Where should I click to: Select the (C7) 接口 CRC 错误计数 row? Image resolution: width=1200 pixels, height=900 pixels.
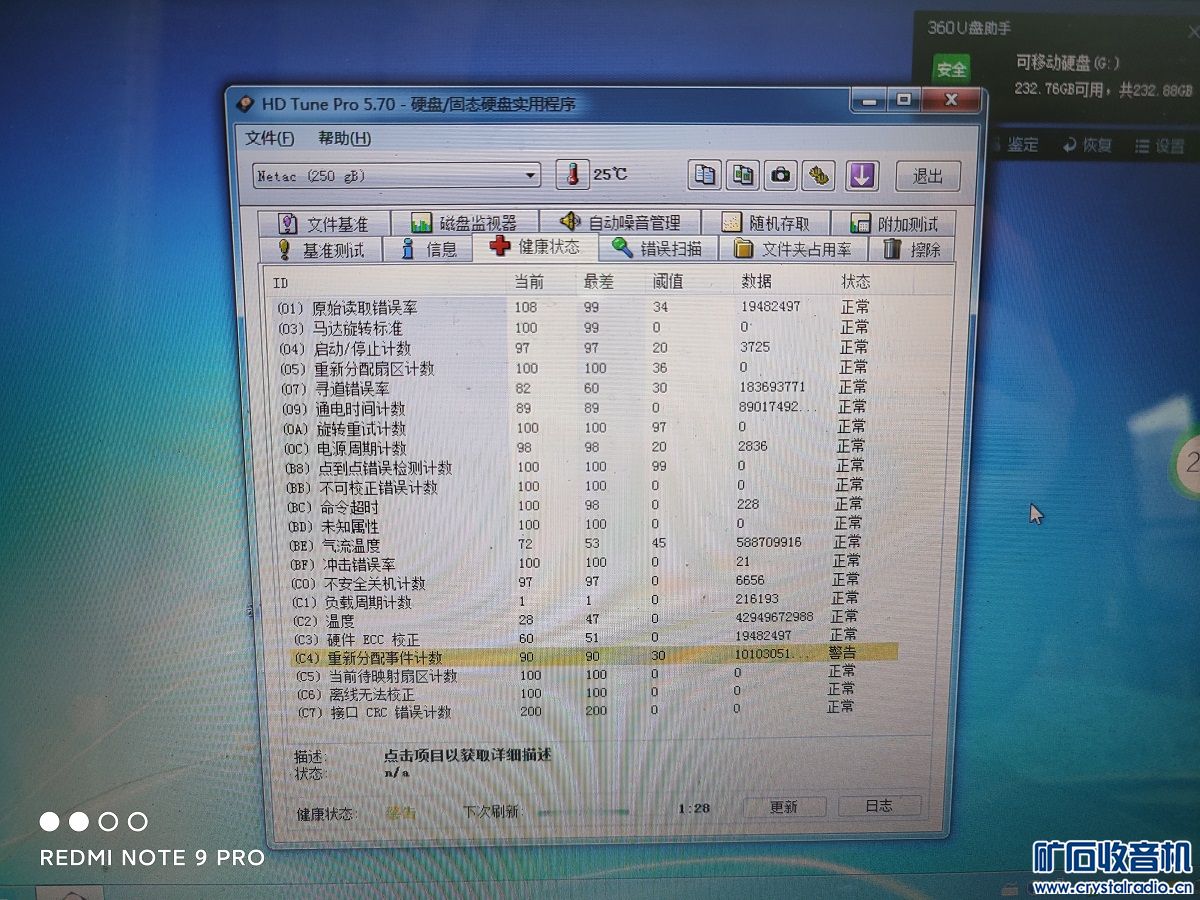pyautogui.click(x=575, y=711)
